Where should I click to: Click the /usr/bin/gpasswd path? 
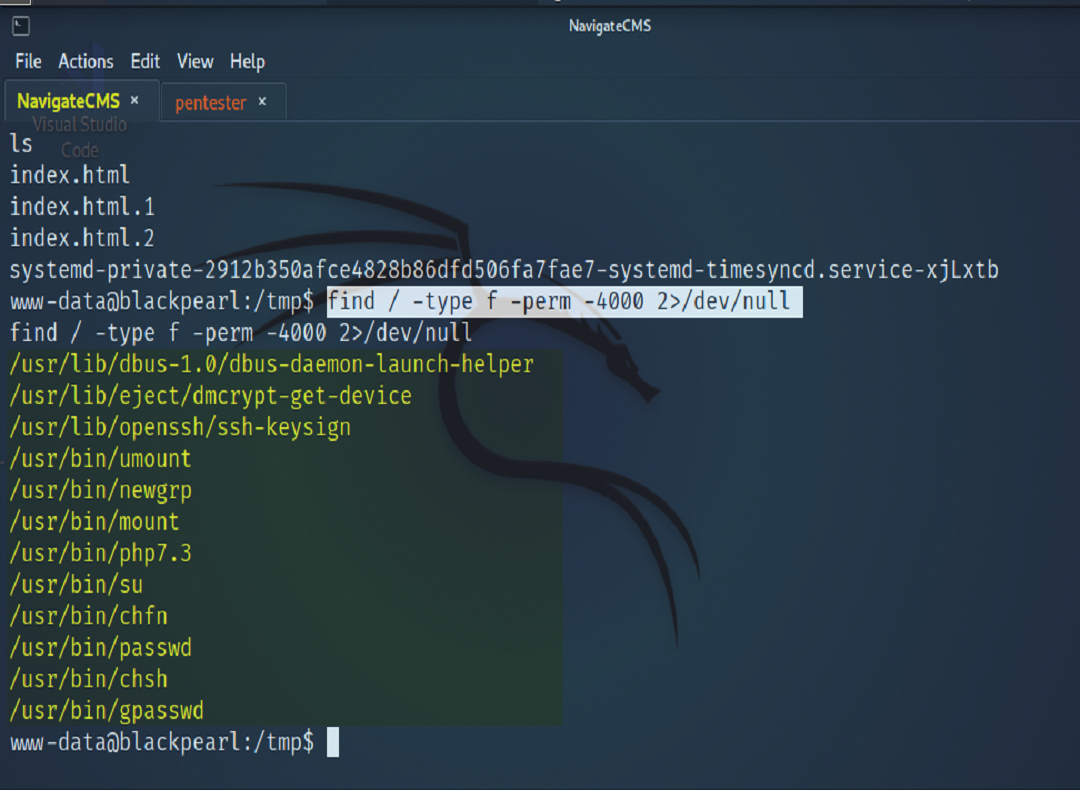coord(107,711)
